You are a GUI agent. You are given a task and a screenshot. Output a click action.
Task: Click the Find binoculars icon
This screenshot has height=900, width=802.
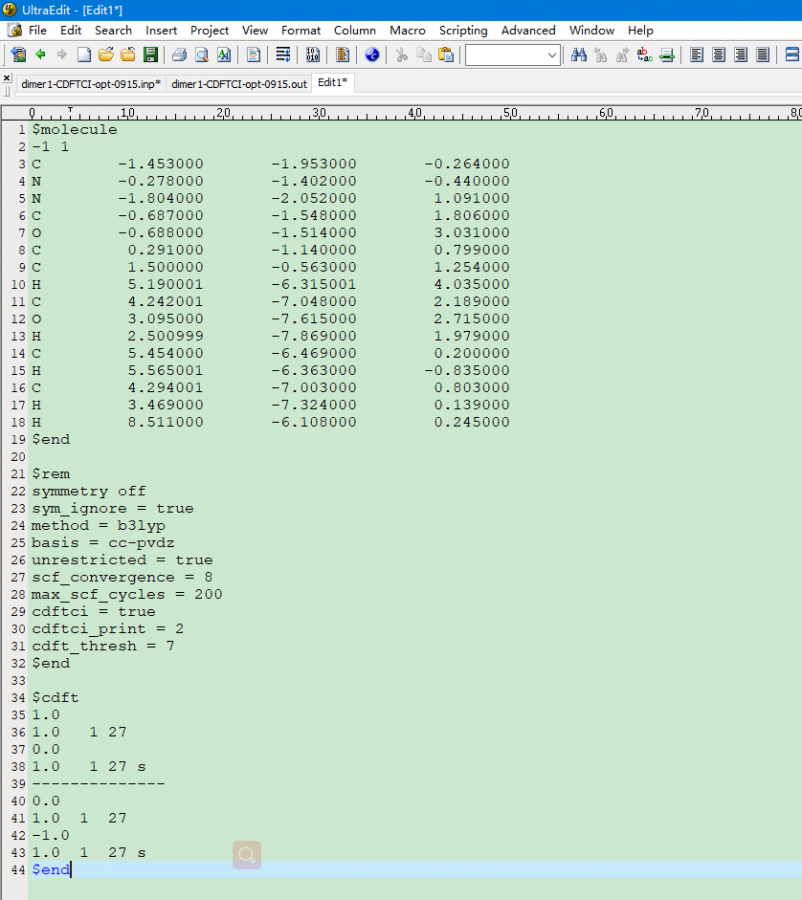pos(579,55)
